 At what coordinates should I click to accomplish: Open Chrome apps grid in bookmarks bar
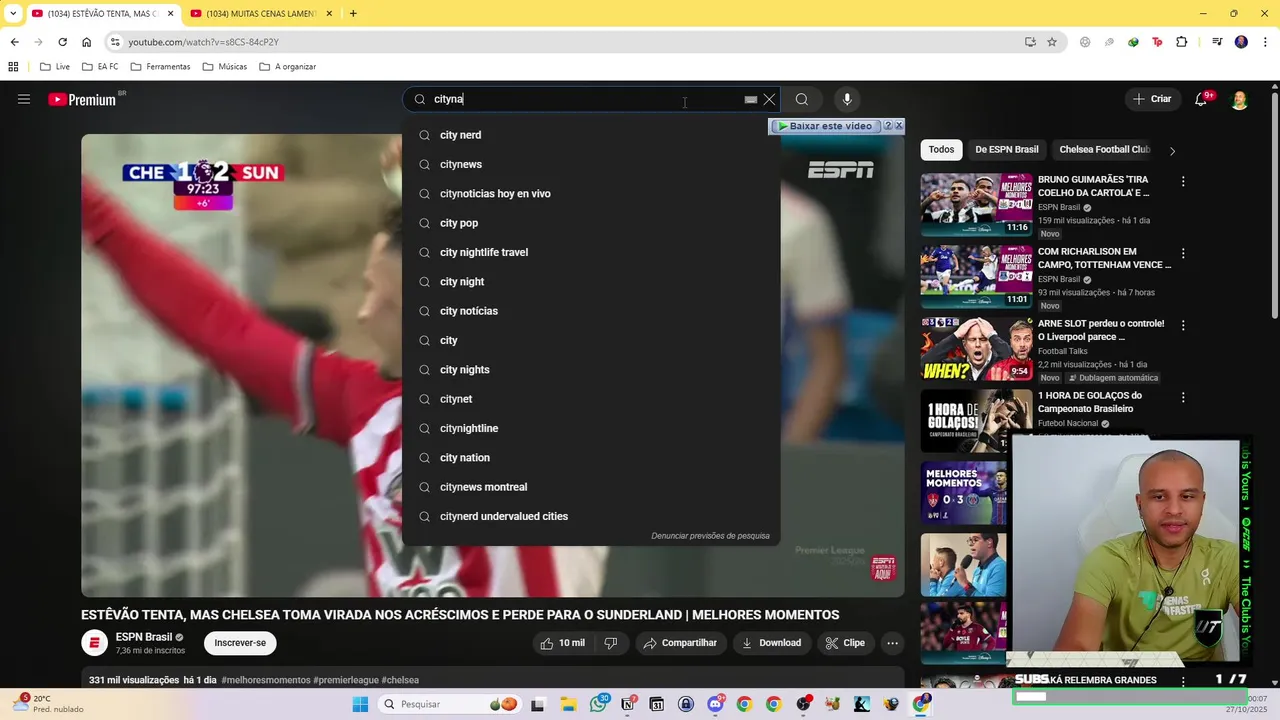pos(13,67)
